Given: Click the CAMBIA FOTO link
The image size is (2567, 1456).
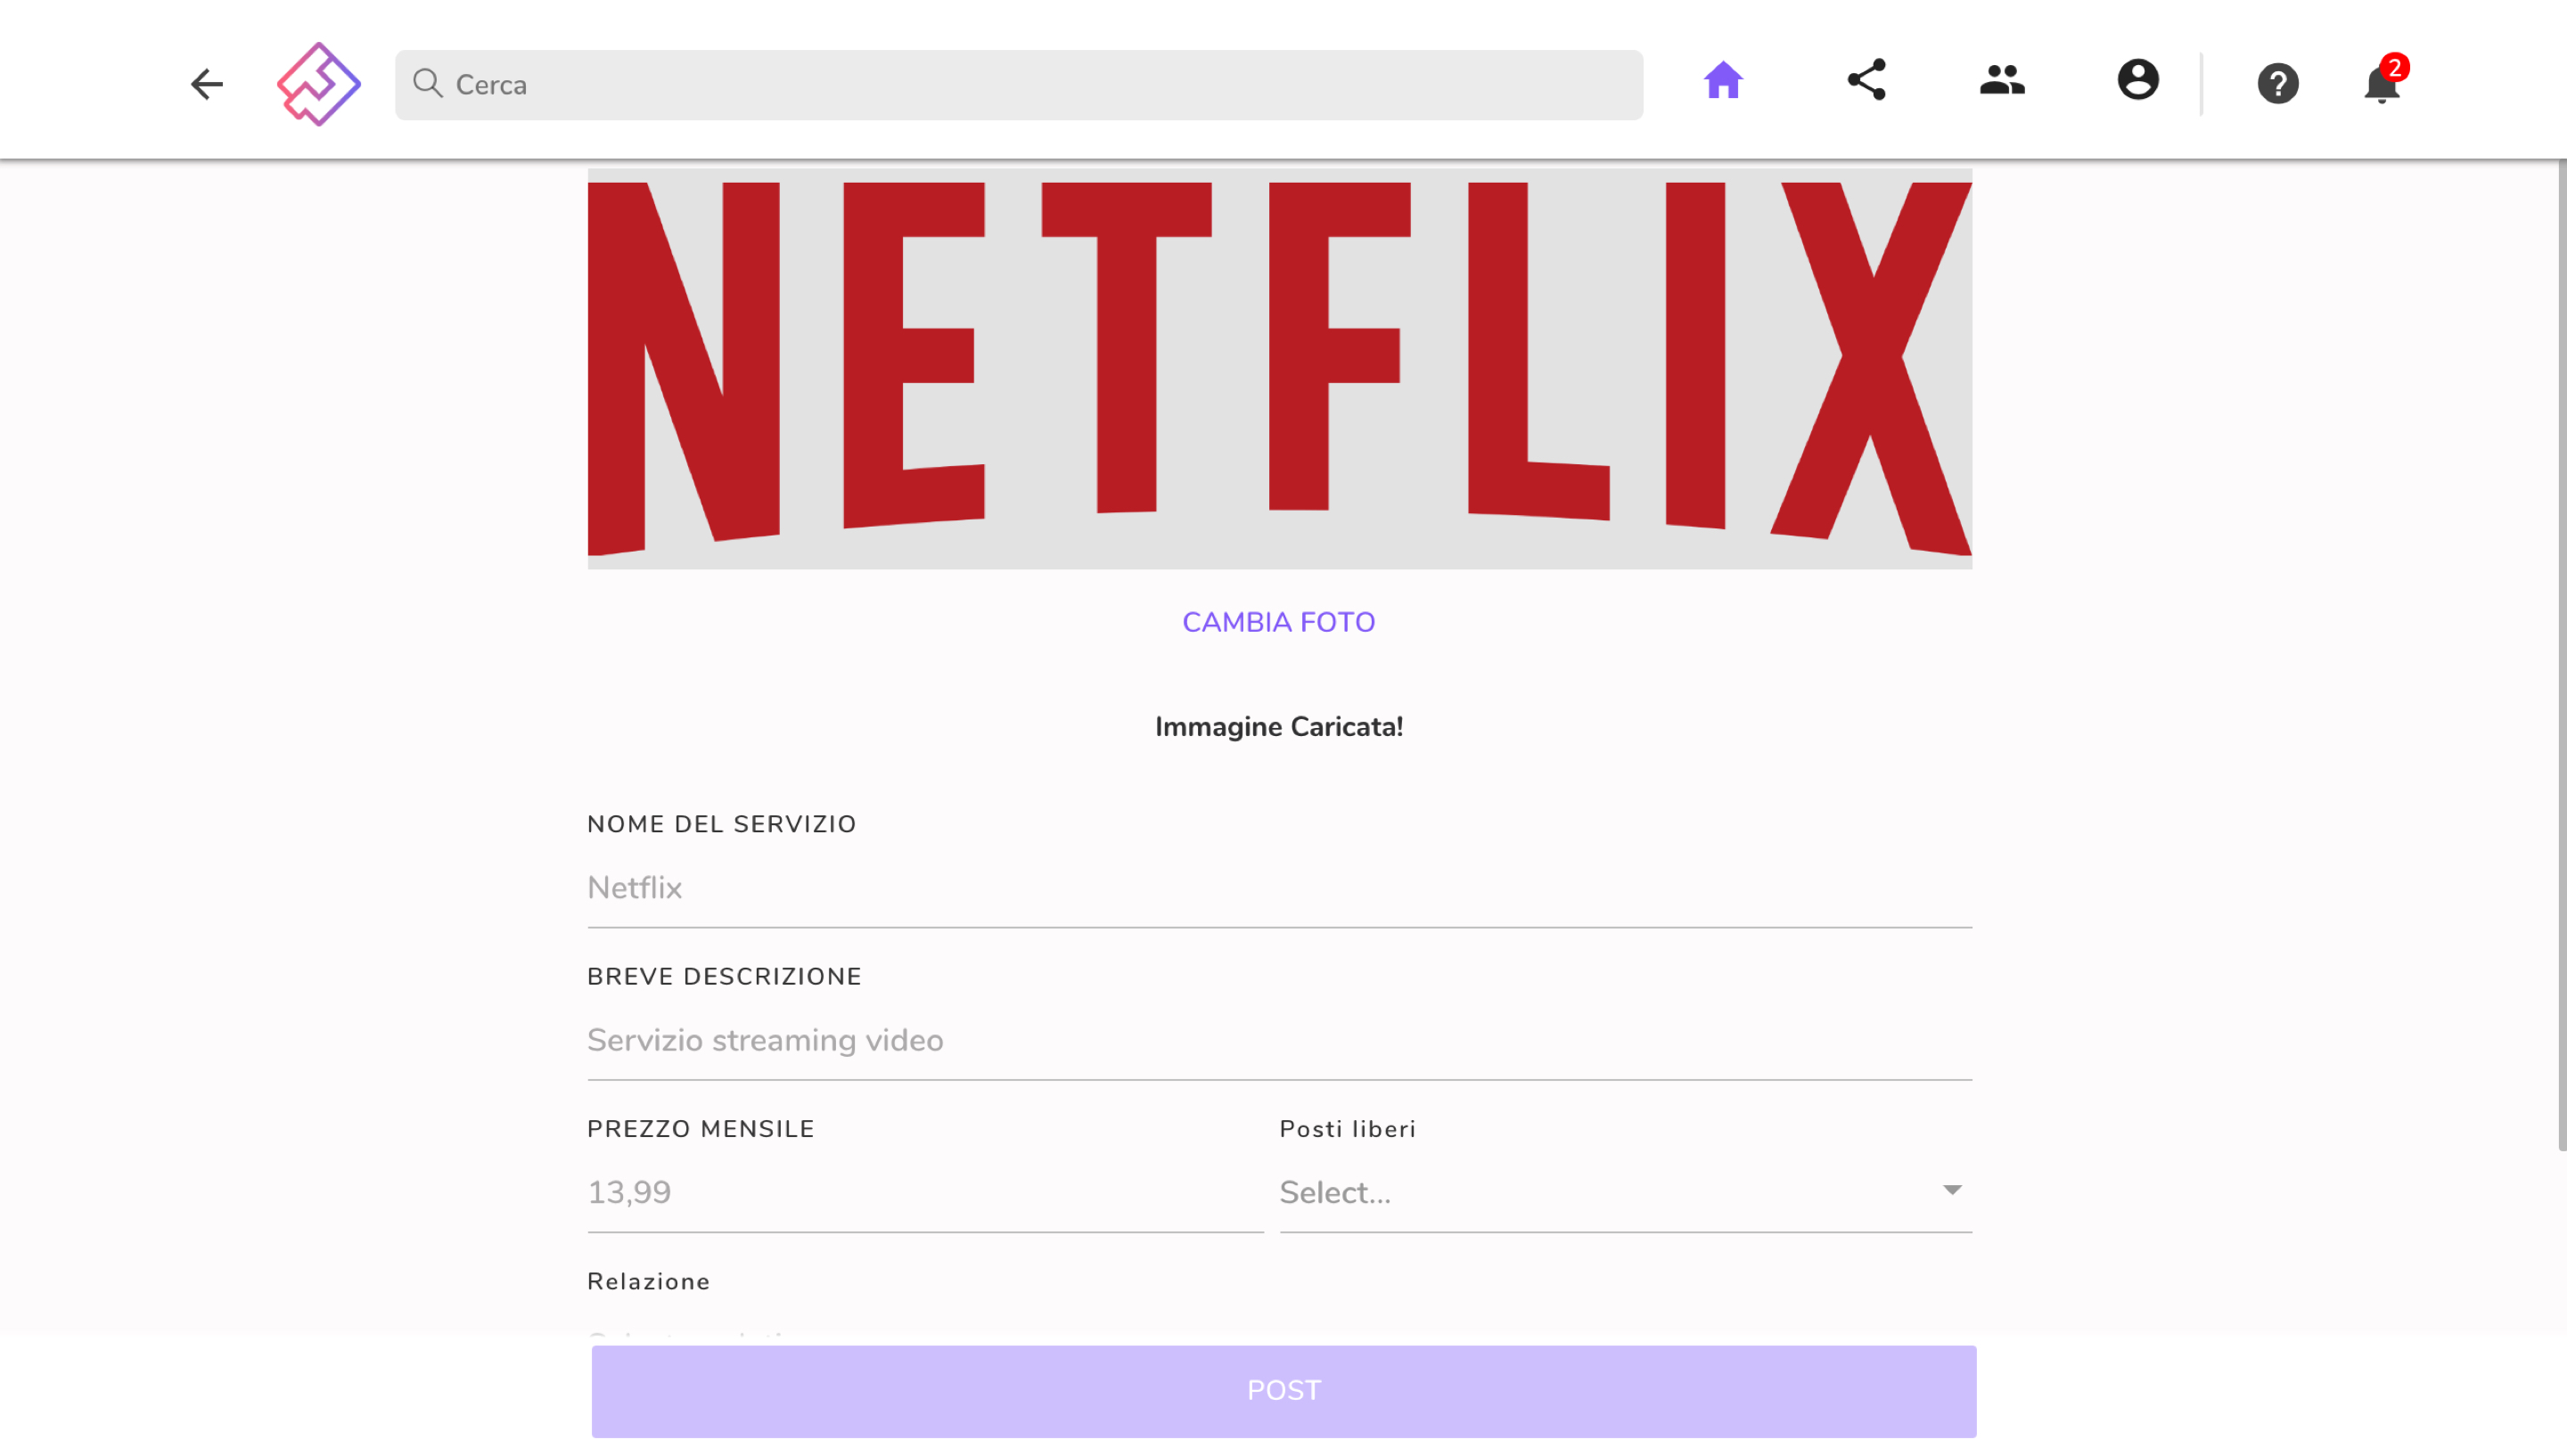Looking at the screenshot, I should coord(1278,622).
